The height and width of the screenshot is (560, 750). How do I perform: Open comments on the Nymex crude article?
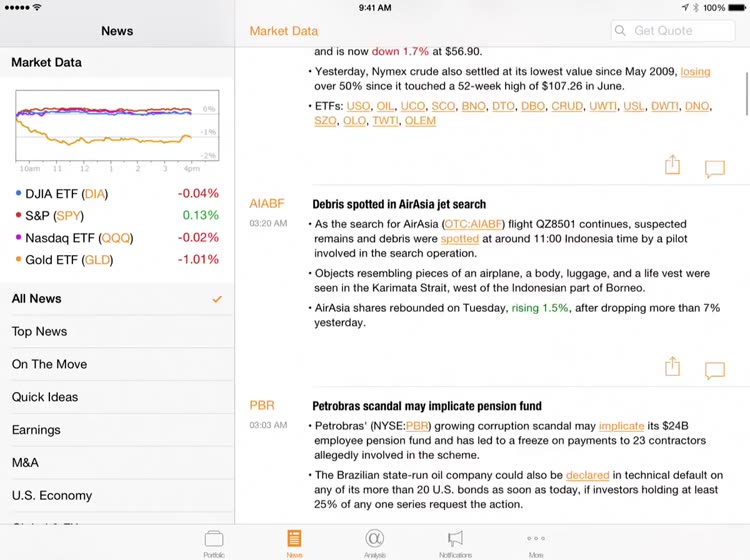[715, 169]
